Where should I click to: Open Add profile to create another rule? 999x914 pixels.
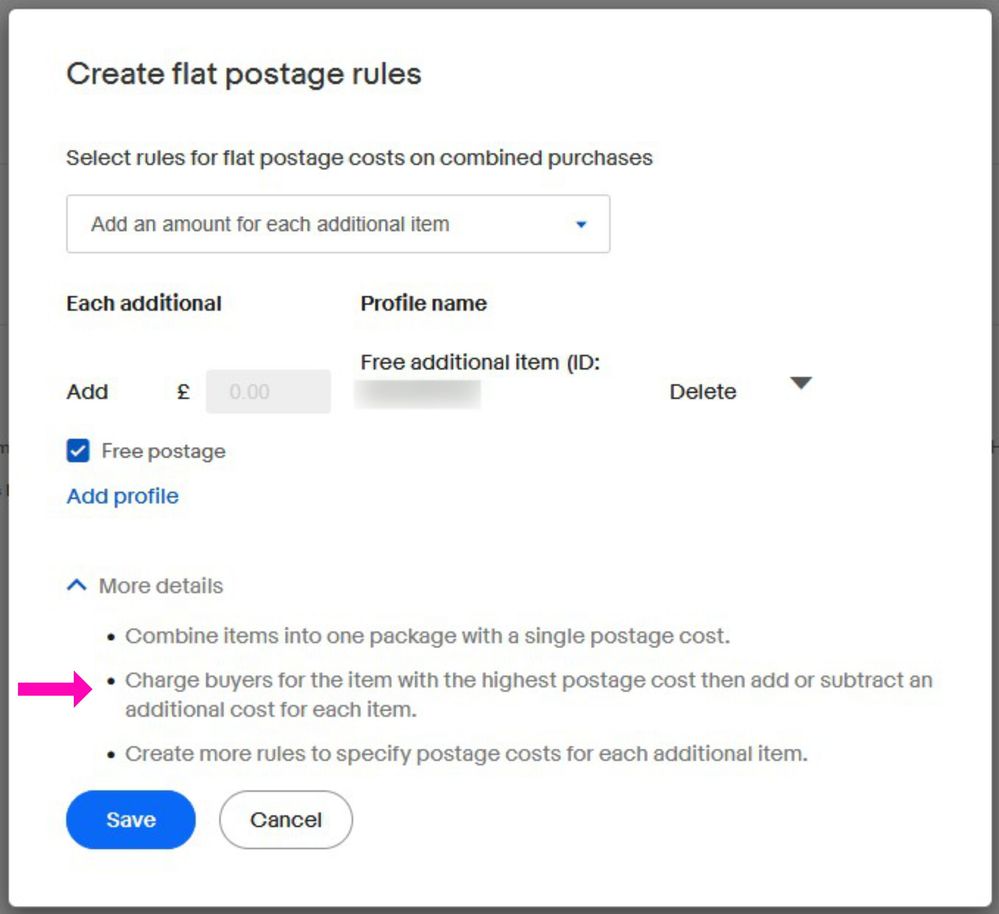(121, 496)
